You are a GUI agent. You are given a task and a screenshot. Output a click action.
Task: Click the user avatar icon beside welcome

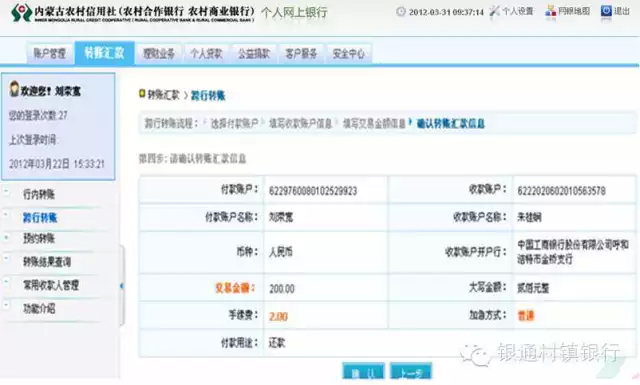(15, 89)
